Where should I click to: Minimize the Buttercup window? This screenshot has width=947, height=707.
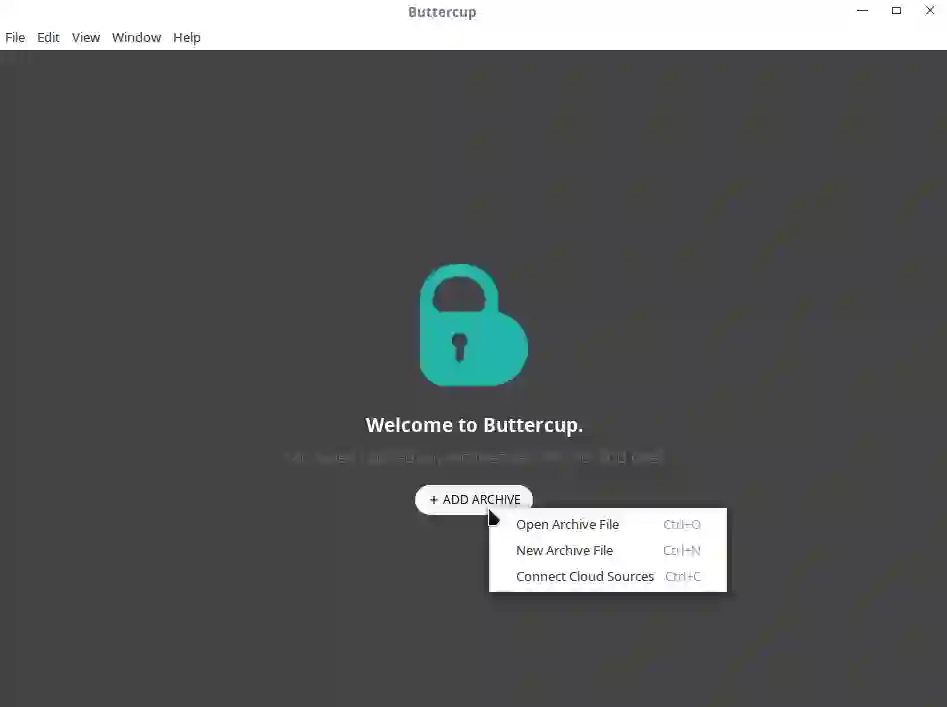(x=862, y=10)
